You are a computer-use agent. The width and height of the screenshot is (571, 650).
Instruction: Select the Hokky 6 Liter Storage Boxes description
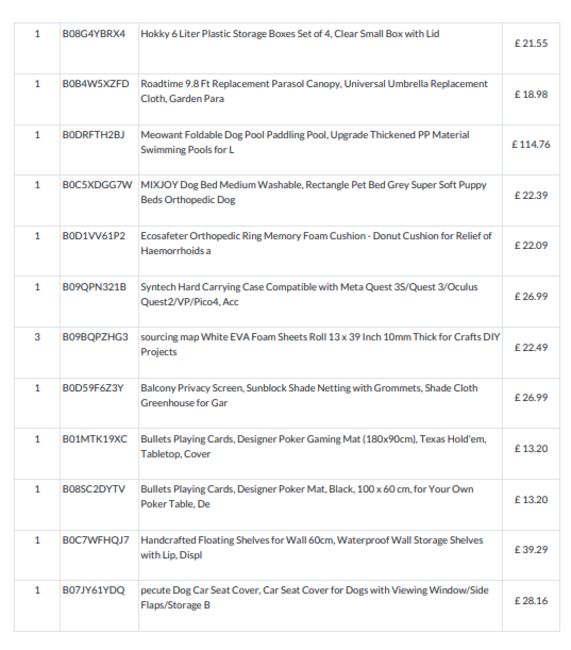290,34
